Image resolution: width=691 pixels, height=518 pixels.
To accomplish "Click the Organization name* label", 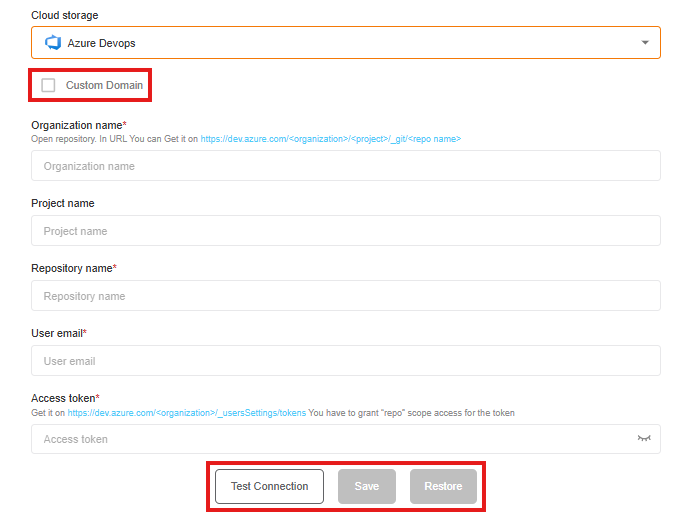I will (79, 125).
